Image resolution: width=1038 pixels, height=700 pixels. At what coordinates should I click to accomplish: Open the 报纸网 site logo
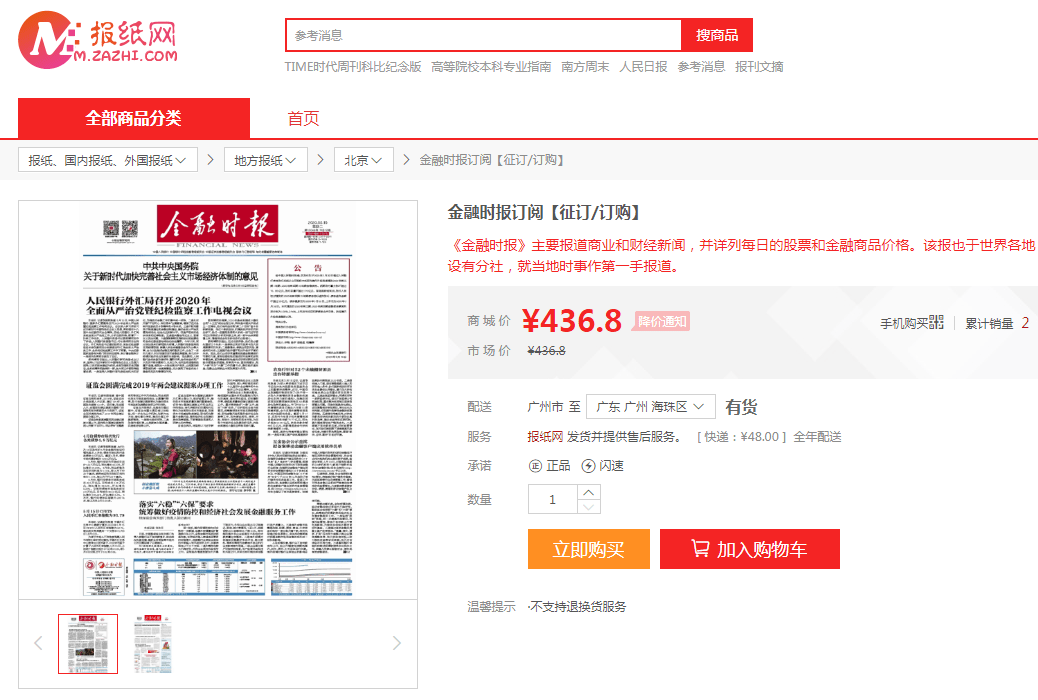click(98, 40)
